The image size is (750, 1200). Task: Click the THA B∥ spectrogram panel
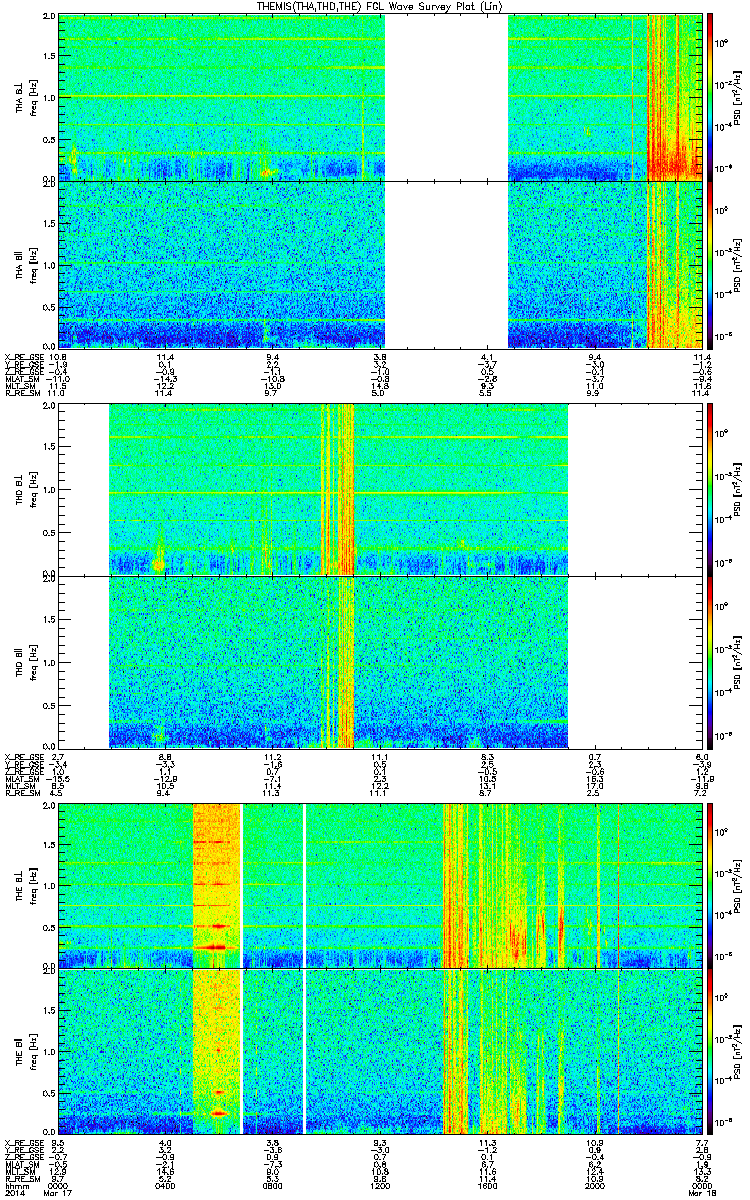[x=380, y=264]
